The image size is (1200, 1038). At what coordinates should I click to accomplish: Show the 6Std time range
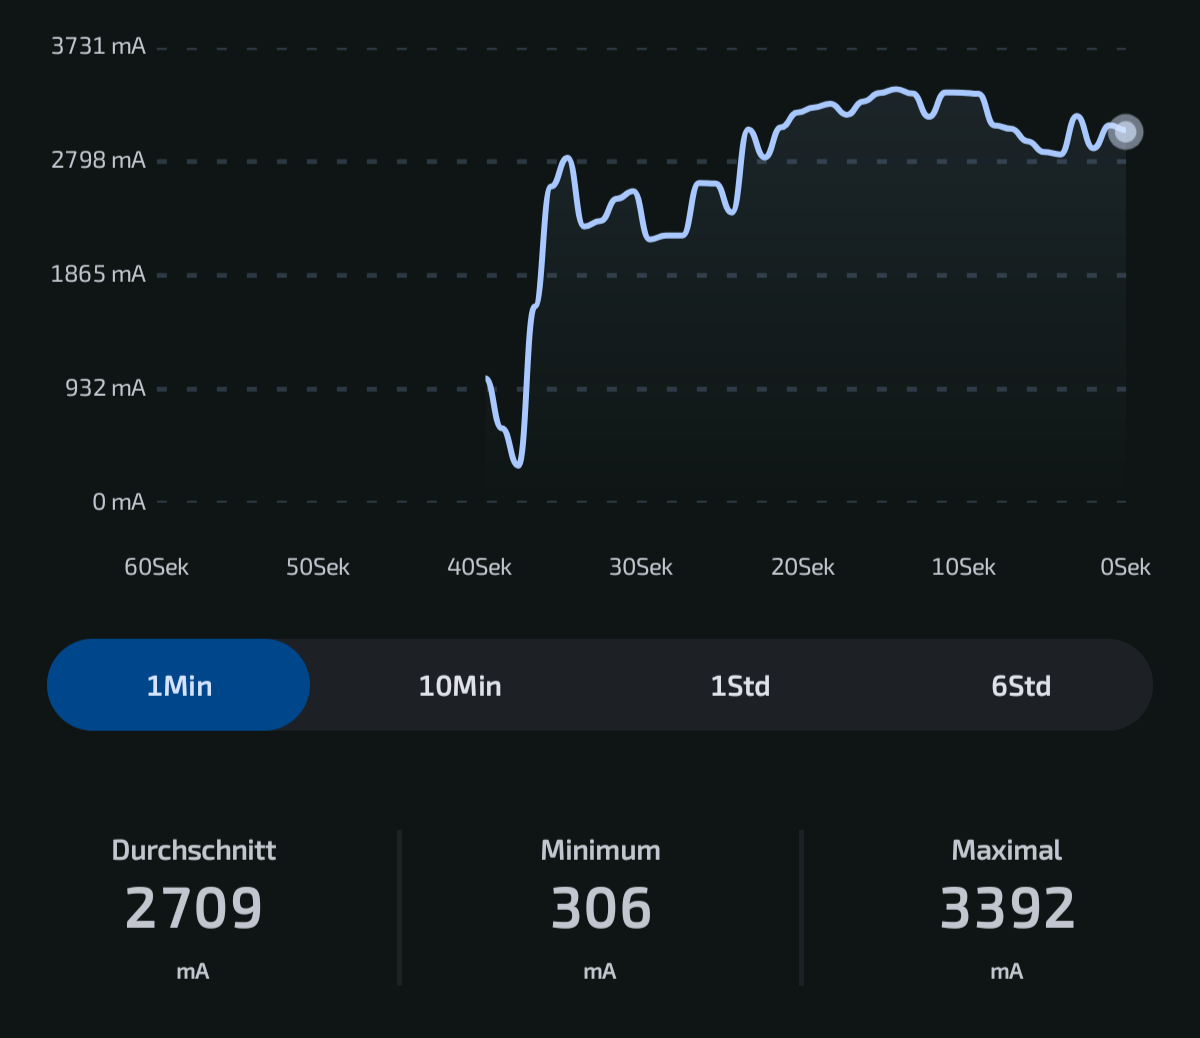tap(1021, 686)
